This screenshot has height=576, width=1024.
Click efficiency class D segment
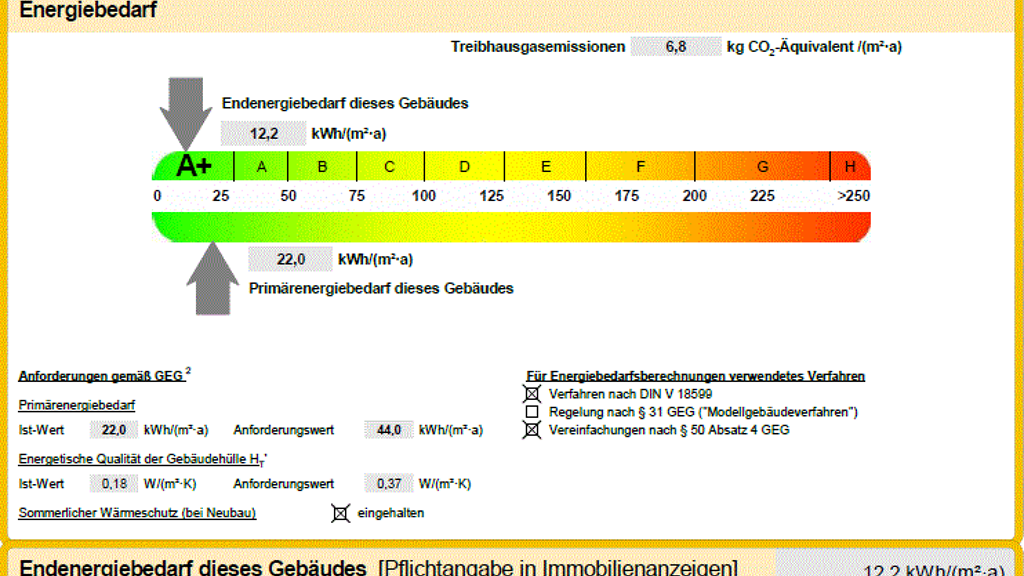coord(464,167)
